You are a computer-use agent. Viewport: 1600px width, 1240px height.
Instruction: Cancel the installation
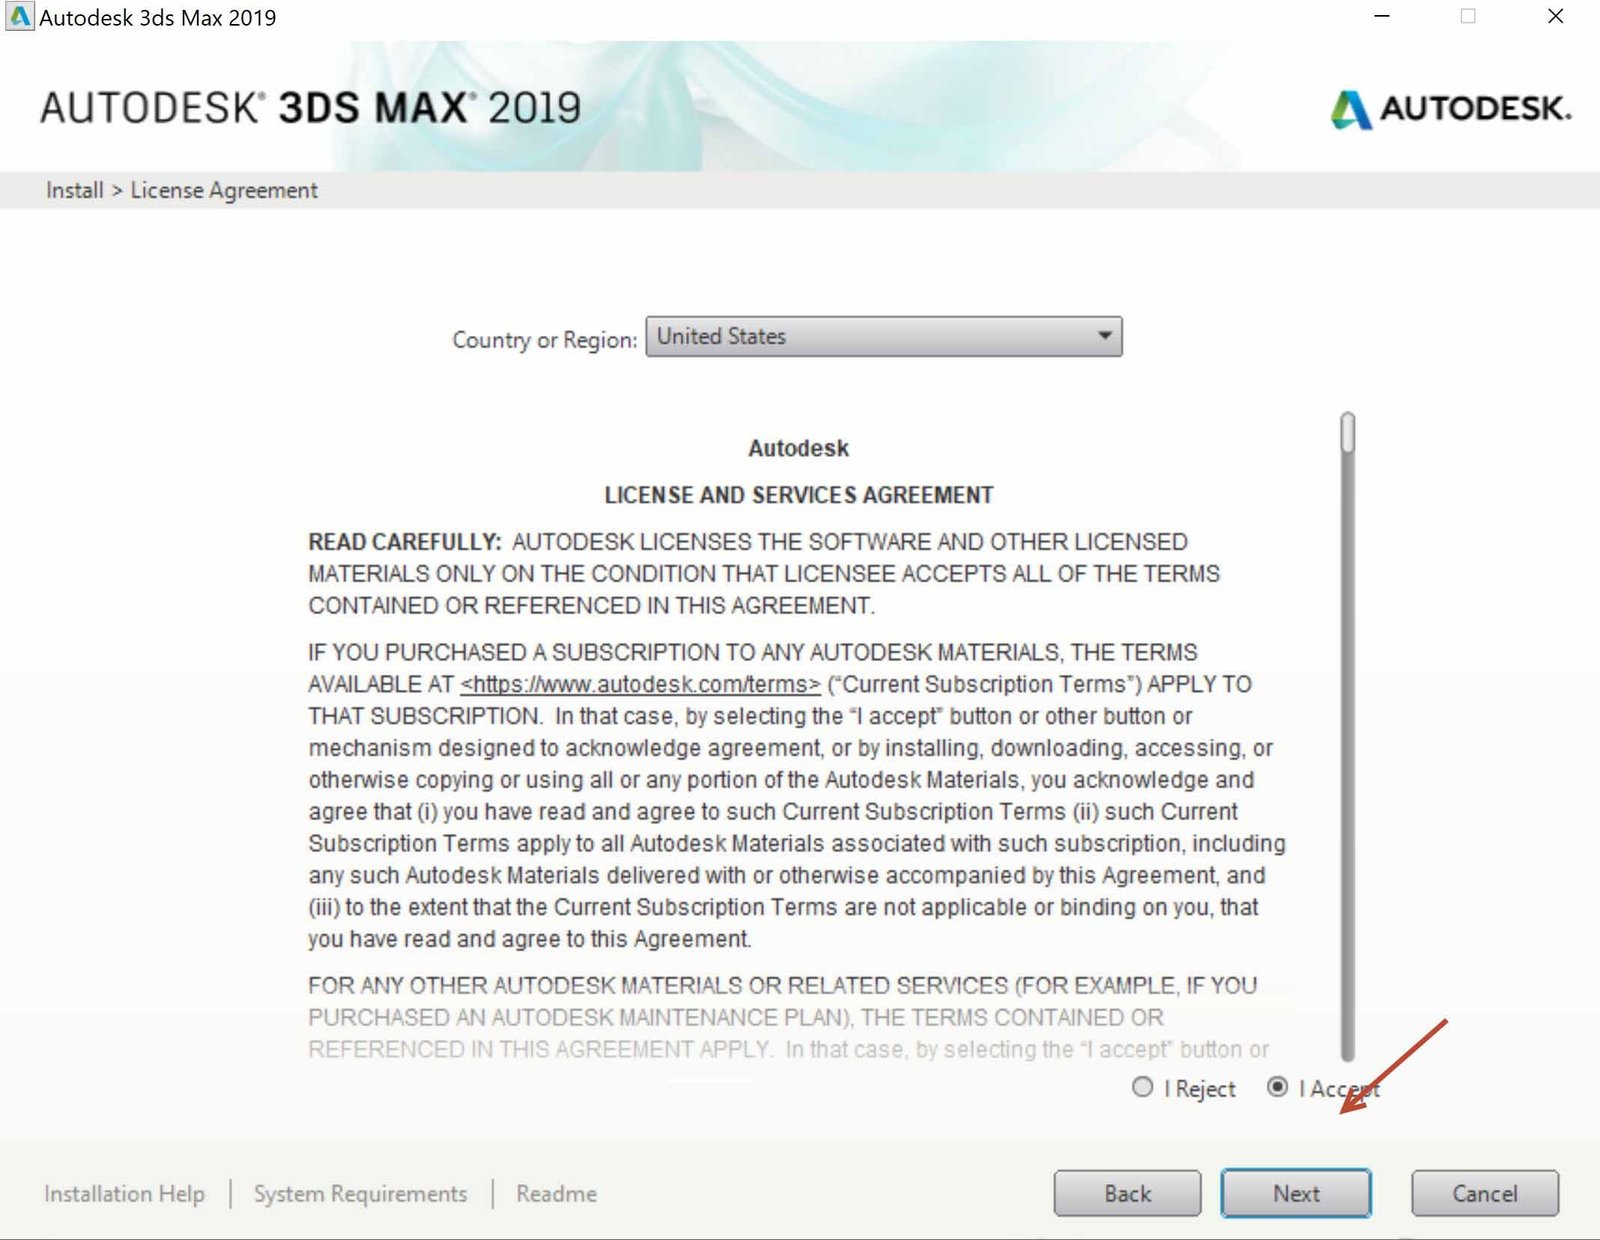point(1484,1193)
